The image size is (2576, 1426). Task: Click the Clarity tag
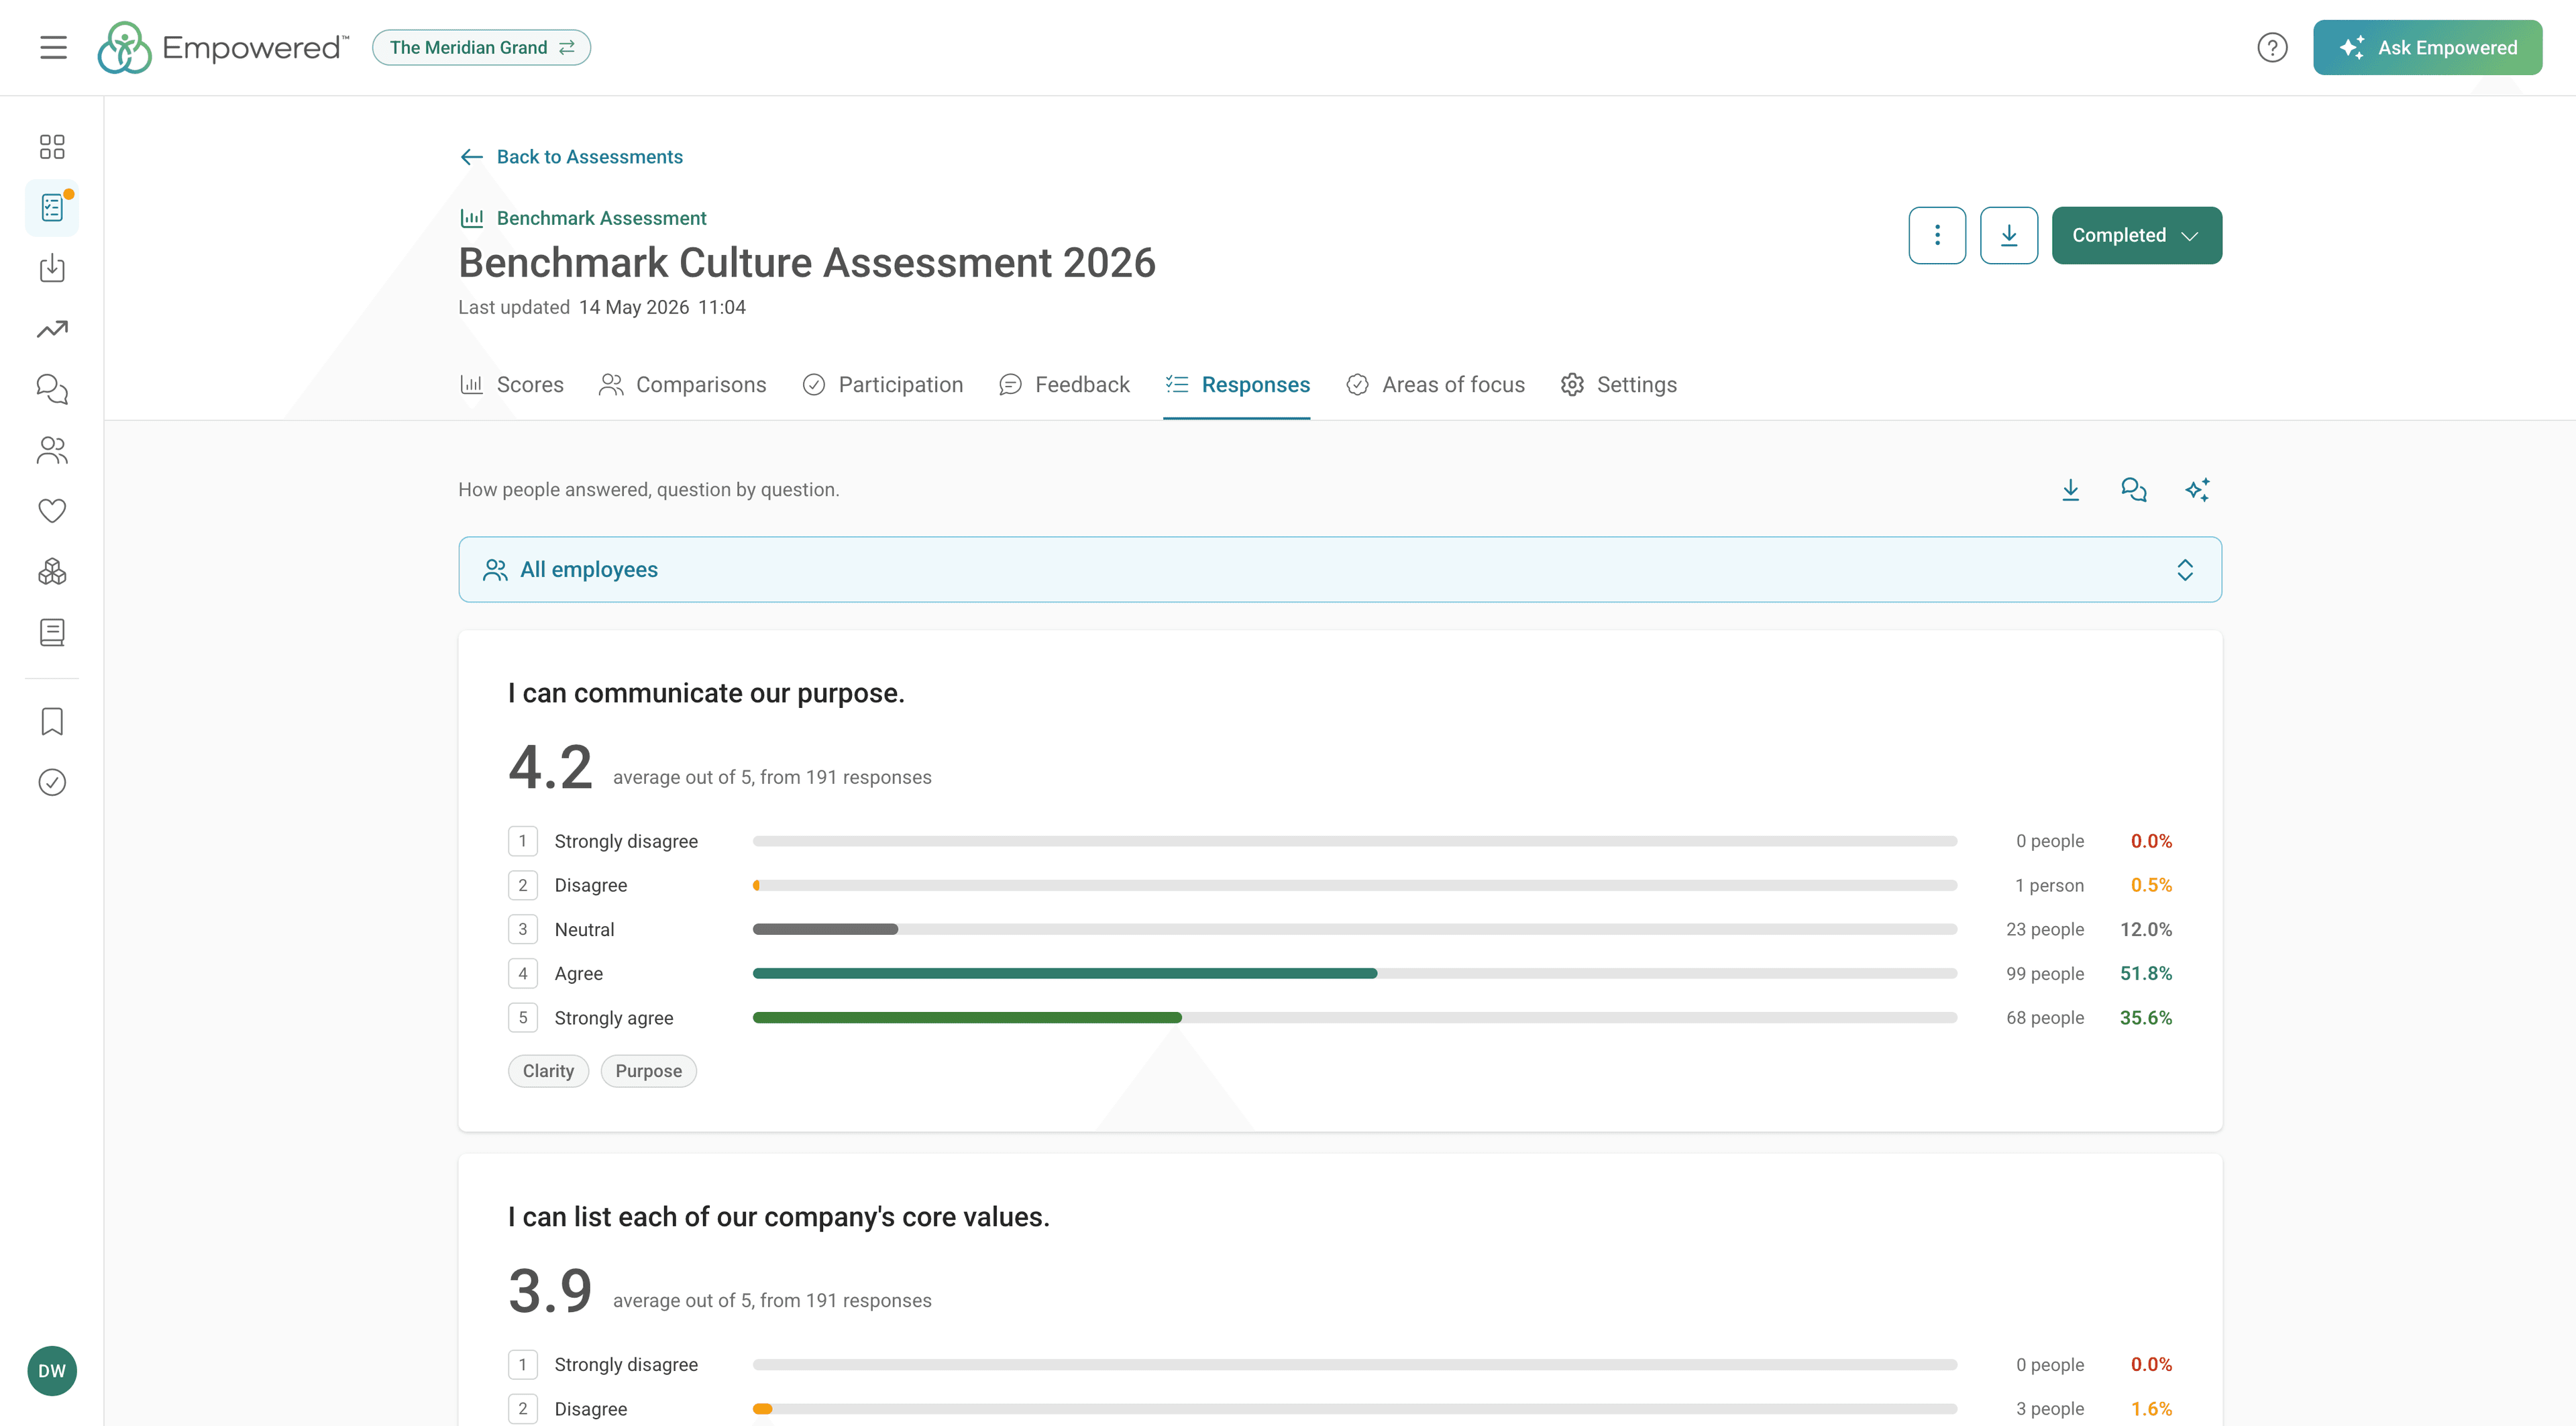(548, 1071)
